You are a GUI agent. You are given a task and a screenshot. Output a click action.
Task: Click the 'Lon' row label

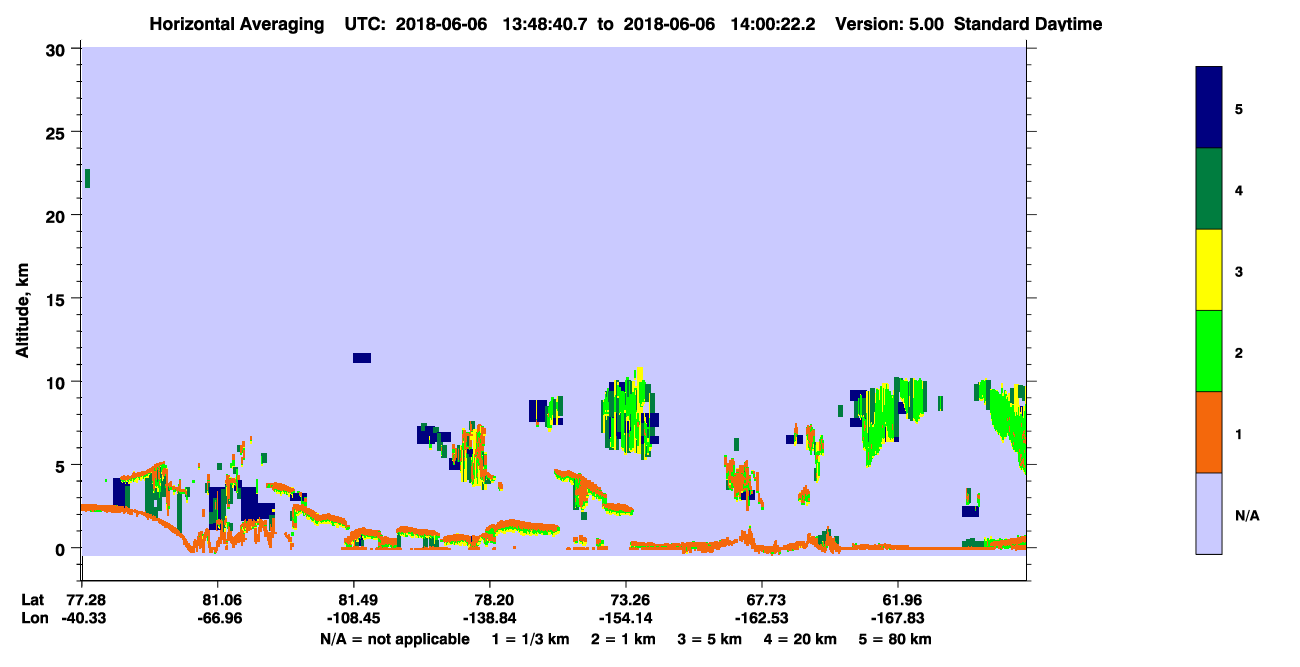[x=33, y=618]
